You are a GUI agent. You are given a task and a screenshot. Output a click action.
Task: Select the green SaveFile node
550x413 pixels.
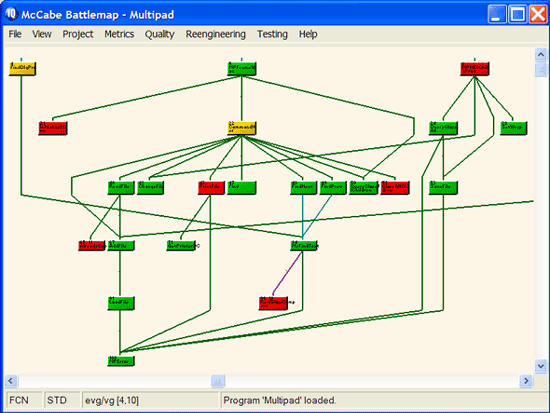[x=443, y=187]
